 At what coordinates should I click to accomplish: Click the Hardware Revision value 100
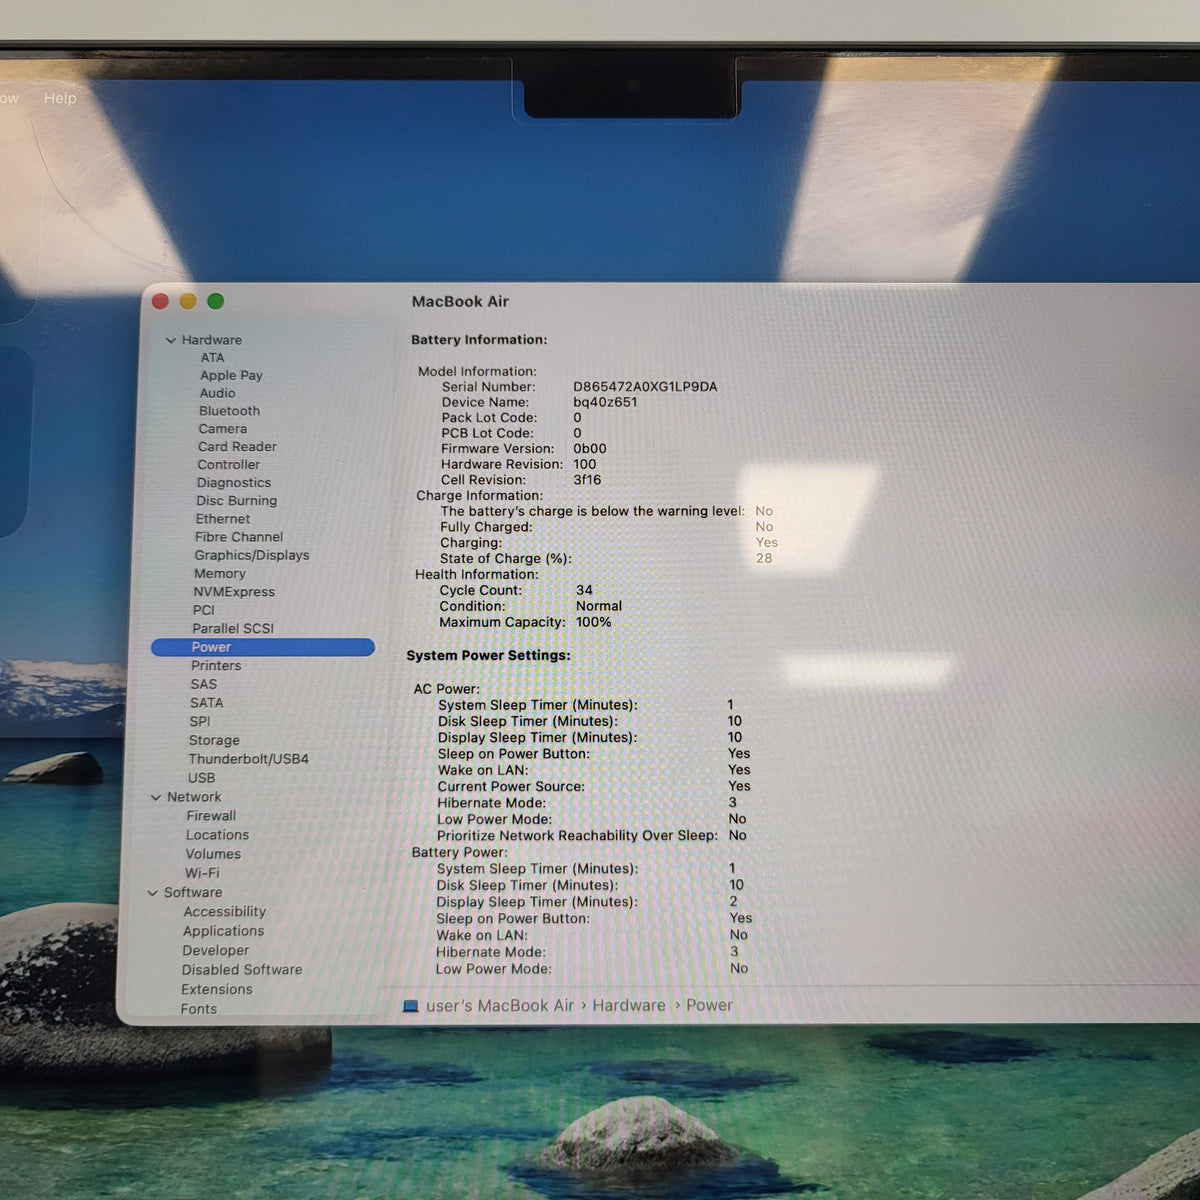coord(584,464)
